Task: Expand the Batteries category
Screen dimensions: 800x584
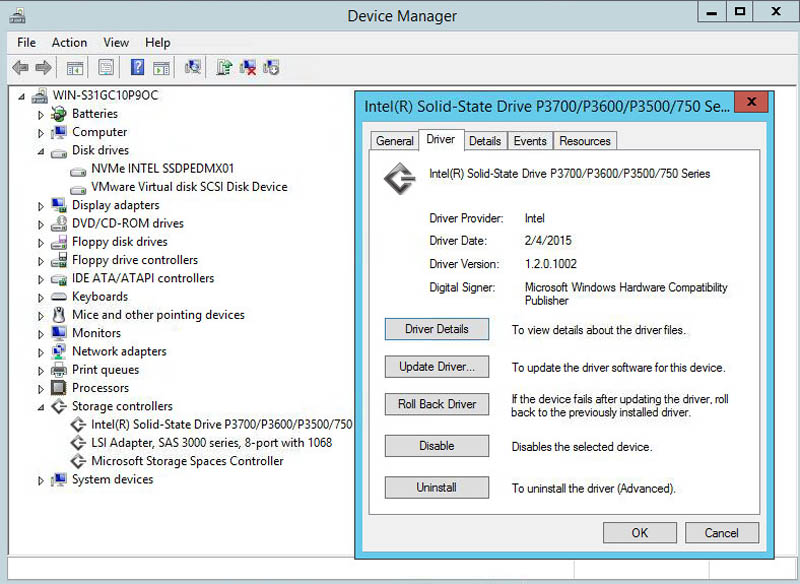Action: point(41,114)
